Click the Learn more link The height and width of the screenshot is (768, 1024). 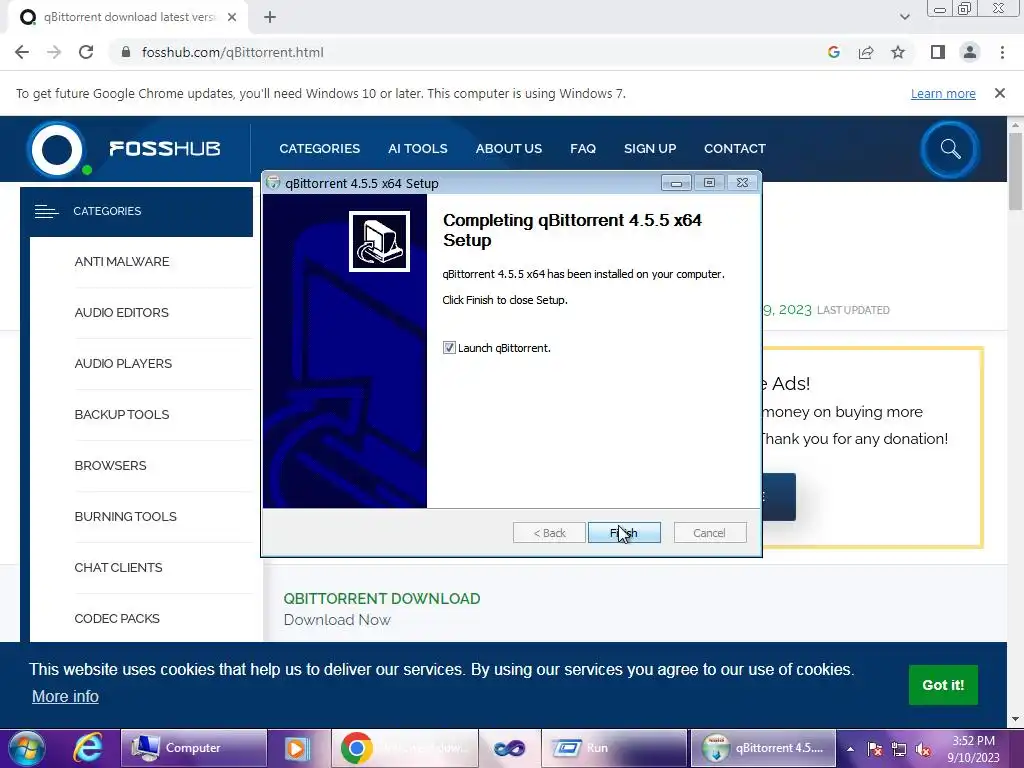(x=943, y=93)
